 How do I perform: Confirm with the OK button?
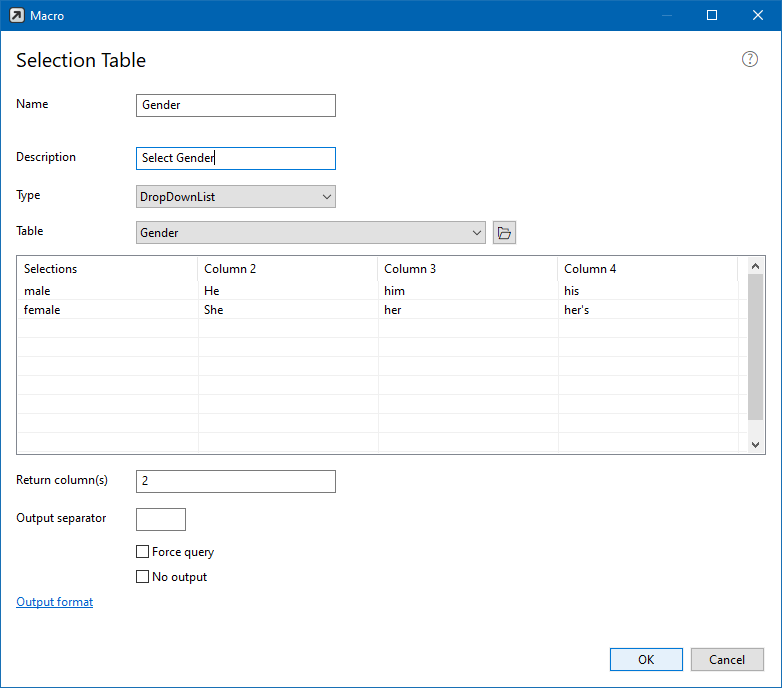pos(646,660)
